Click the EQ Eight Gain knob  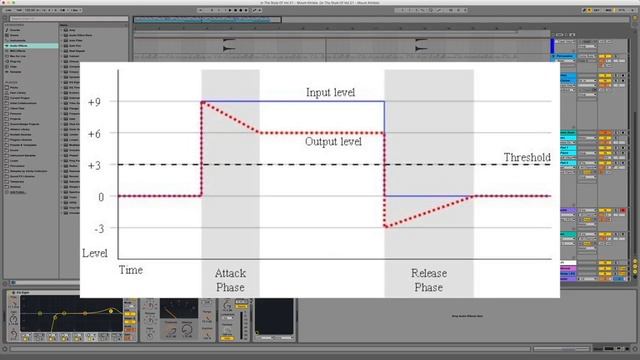click(13, 320)
